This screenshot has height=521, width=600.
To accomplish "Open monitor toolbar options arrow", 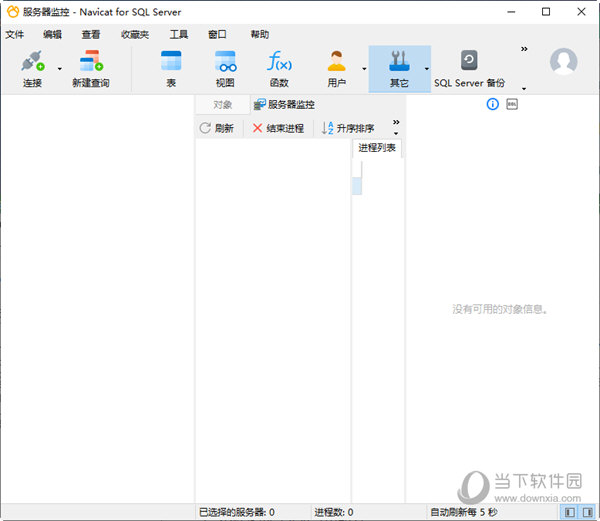I will [396, 134].
